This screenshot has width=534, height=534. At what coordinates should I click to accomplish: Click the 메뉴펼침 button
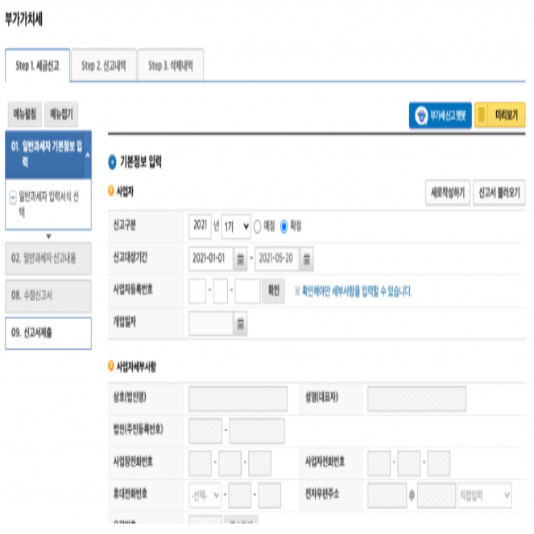25,114
